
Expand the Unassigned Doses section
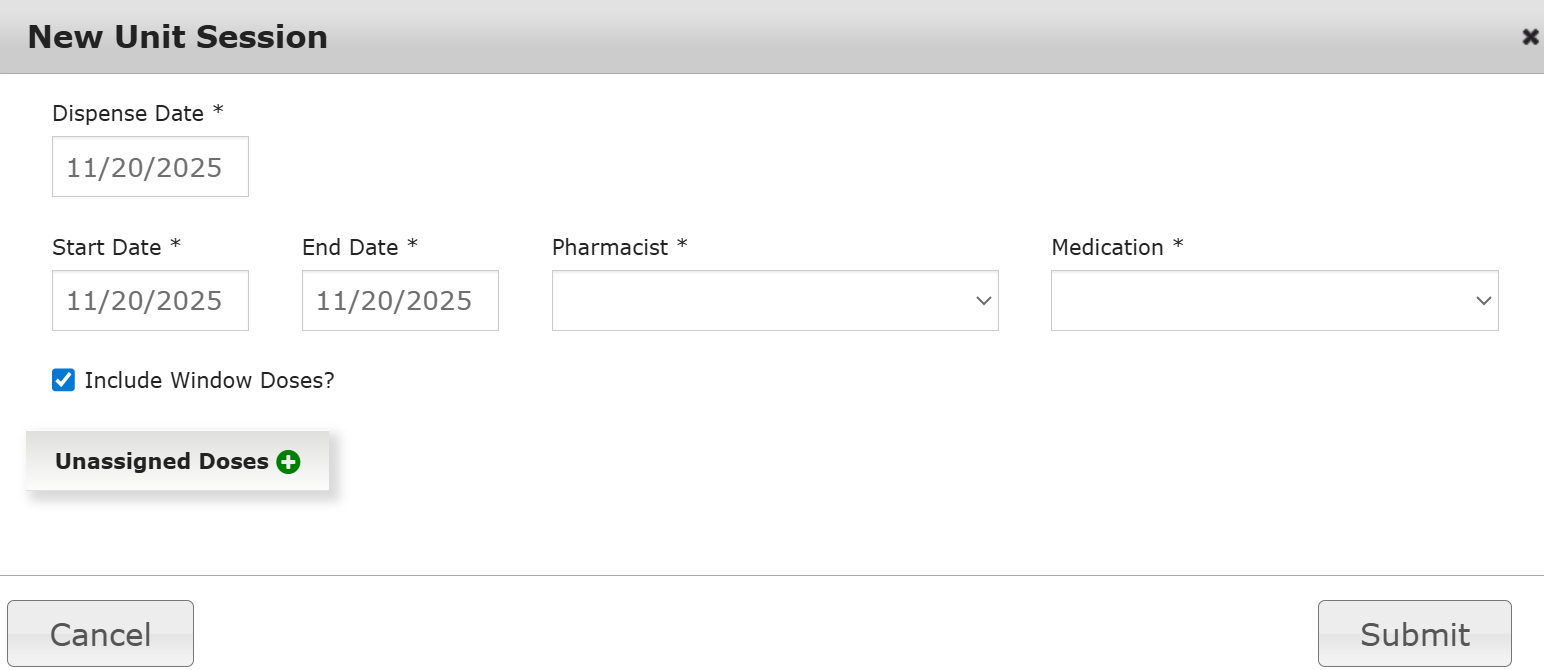pyautogui.click(x=163, y=462)
